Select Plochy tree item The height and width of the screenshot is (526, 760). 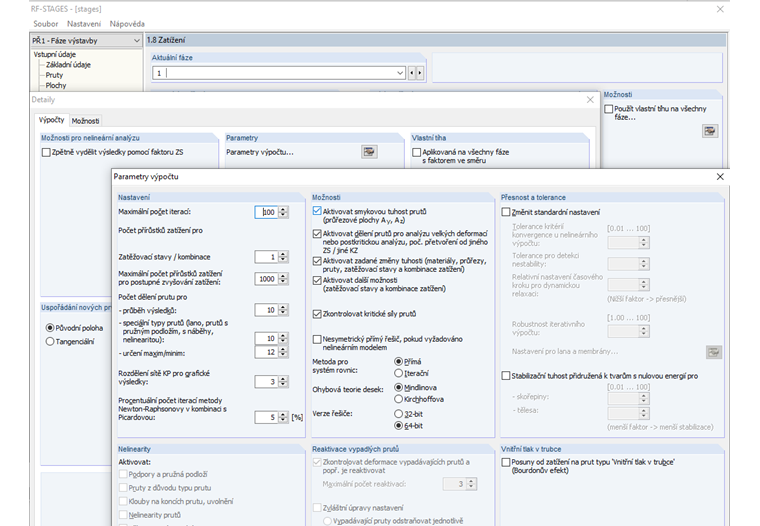point(56,85)
